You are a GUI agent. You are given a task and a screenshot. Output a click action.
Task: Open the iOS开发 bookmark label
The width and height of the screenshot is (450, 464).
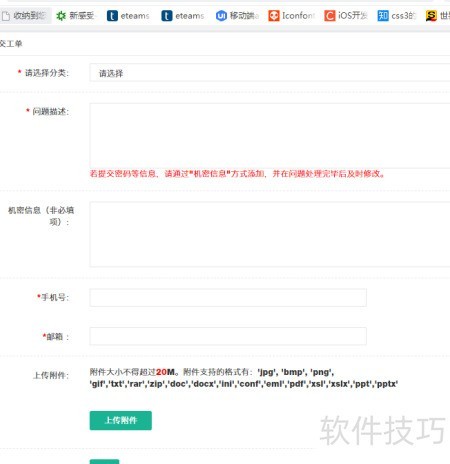tap(353, 16)
